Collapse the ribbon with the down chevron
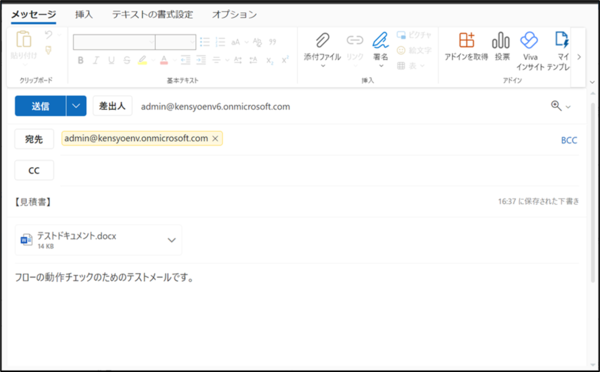Screen dimensions: 600x372 pos(592,82)
